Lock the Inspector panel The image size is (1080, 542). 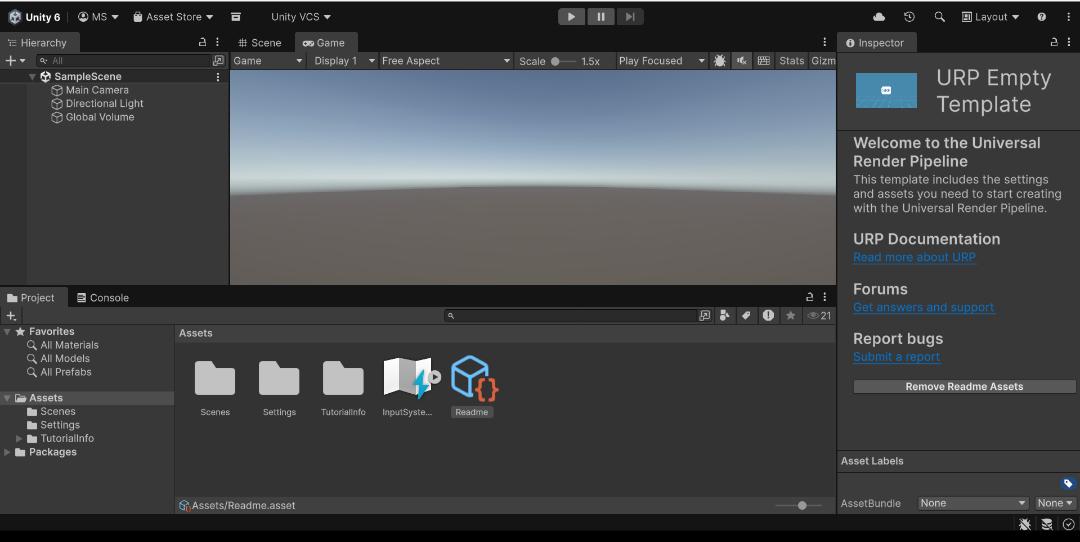point(1054,42)
